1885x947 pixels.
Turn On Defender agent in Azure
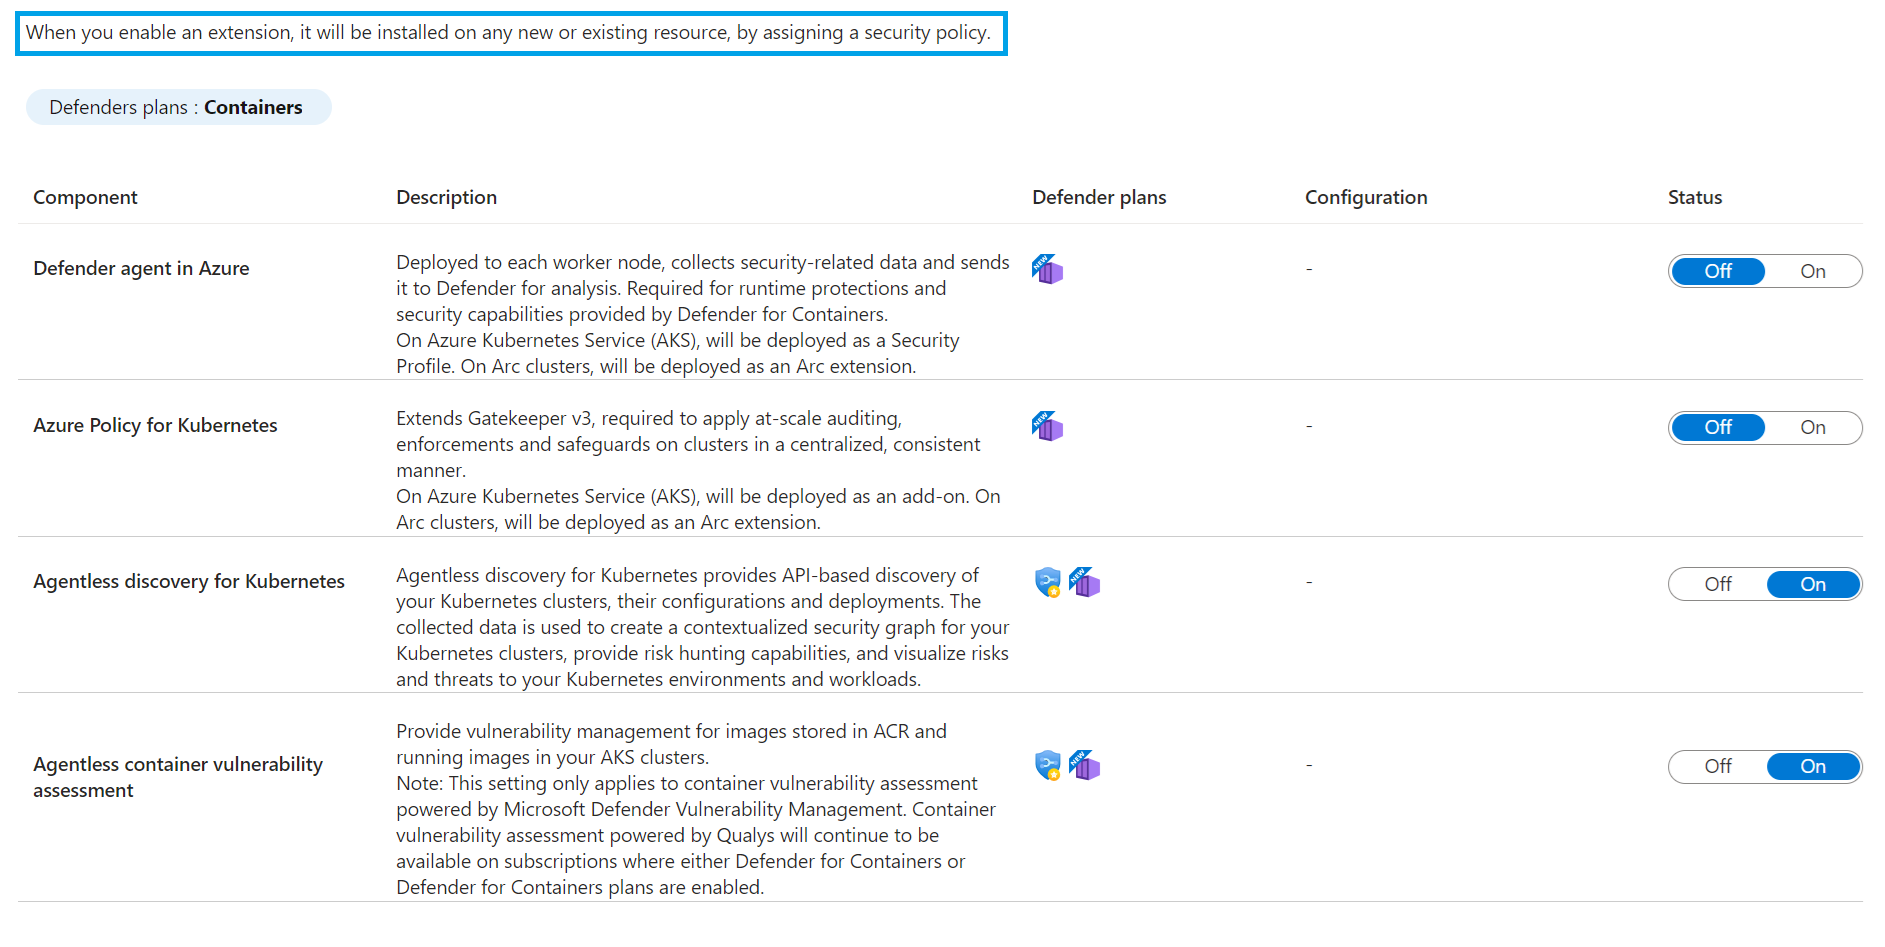pos(1813,271)
